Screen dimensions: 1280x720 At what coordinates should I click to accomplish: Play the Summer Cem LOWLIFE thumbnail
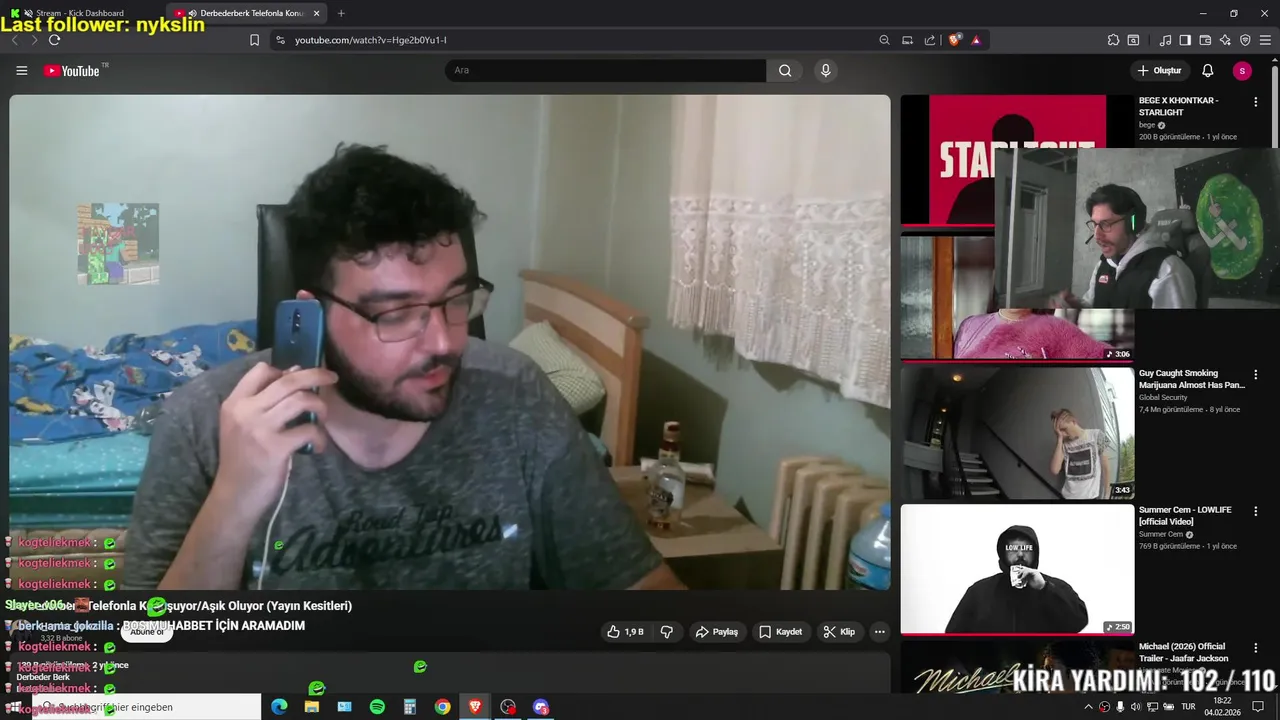(1017, 569)
